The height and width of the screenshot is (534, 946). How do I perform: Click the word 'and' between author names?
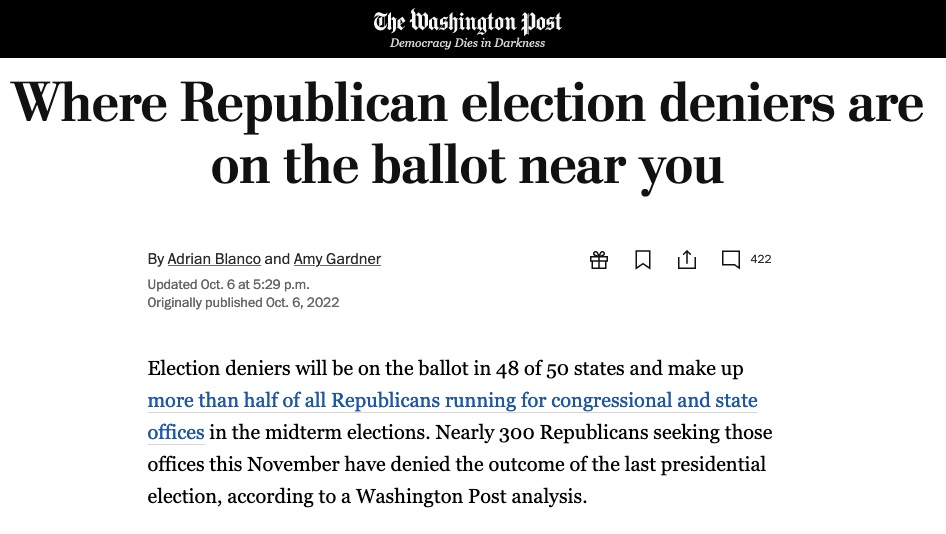278,259
